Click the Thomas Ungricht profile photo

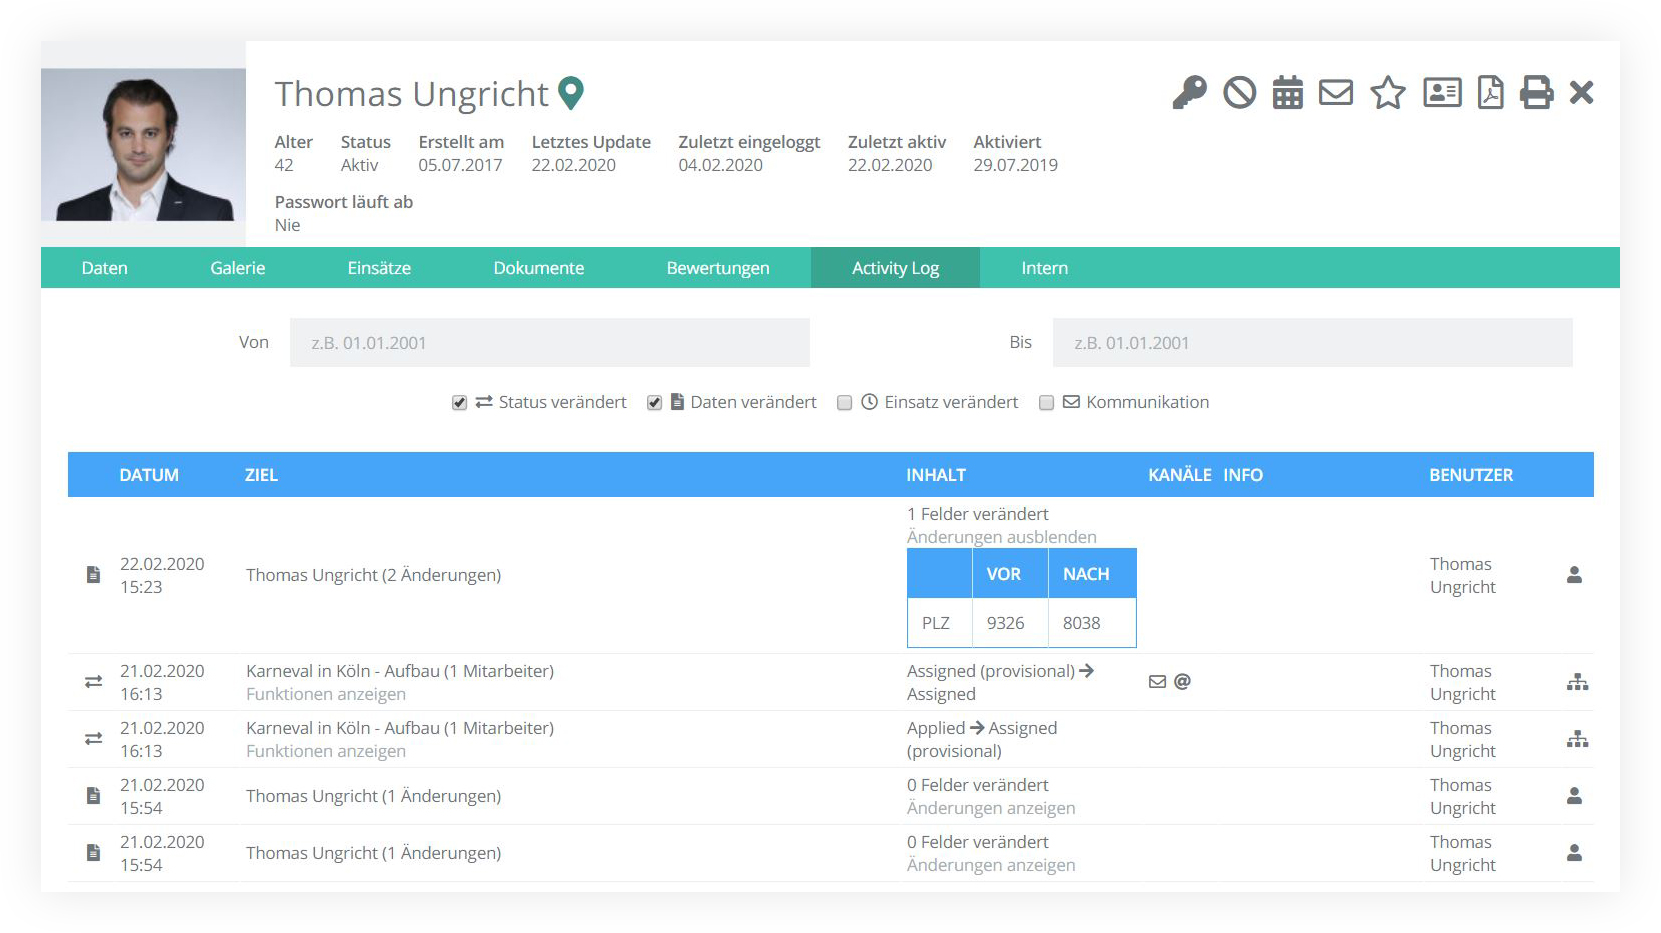tap(143, 144)
